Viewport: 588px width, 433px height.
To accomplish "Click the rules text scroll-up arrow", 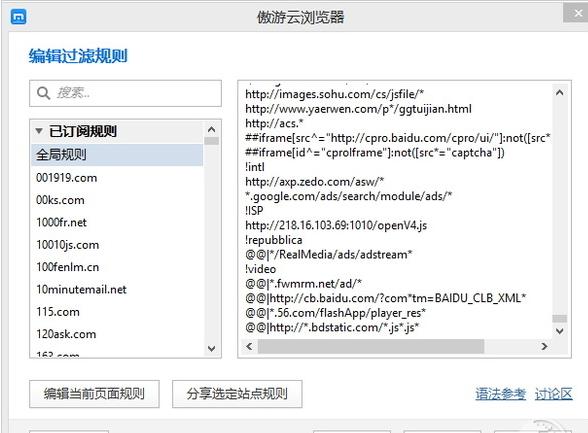I will point(560,93).
